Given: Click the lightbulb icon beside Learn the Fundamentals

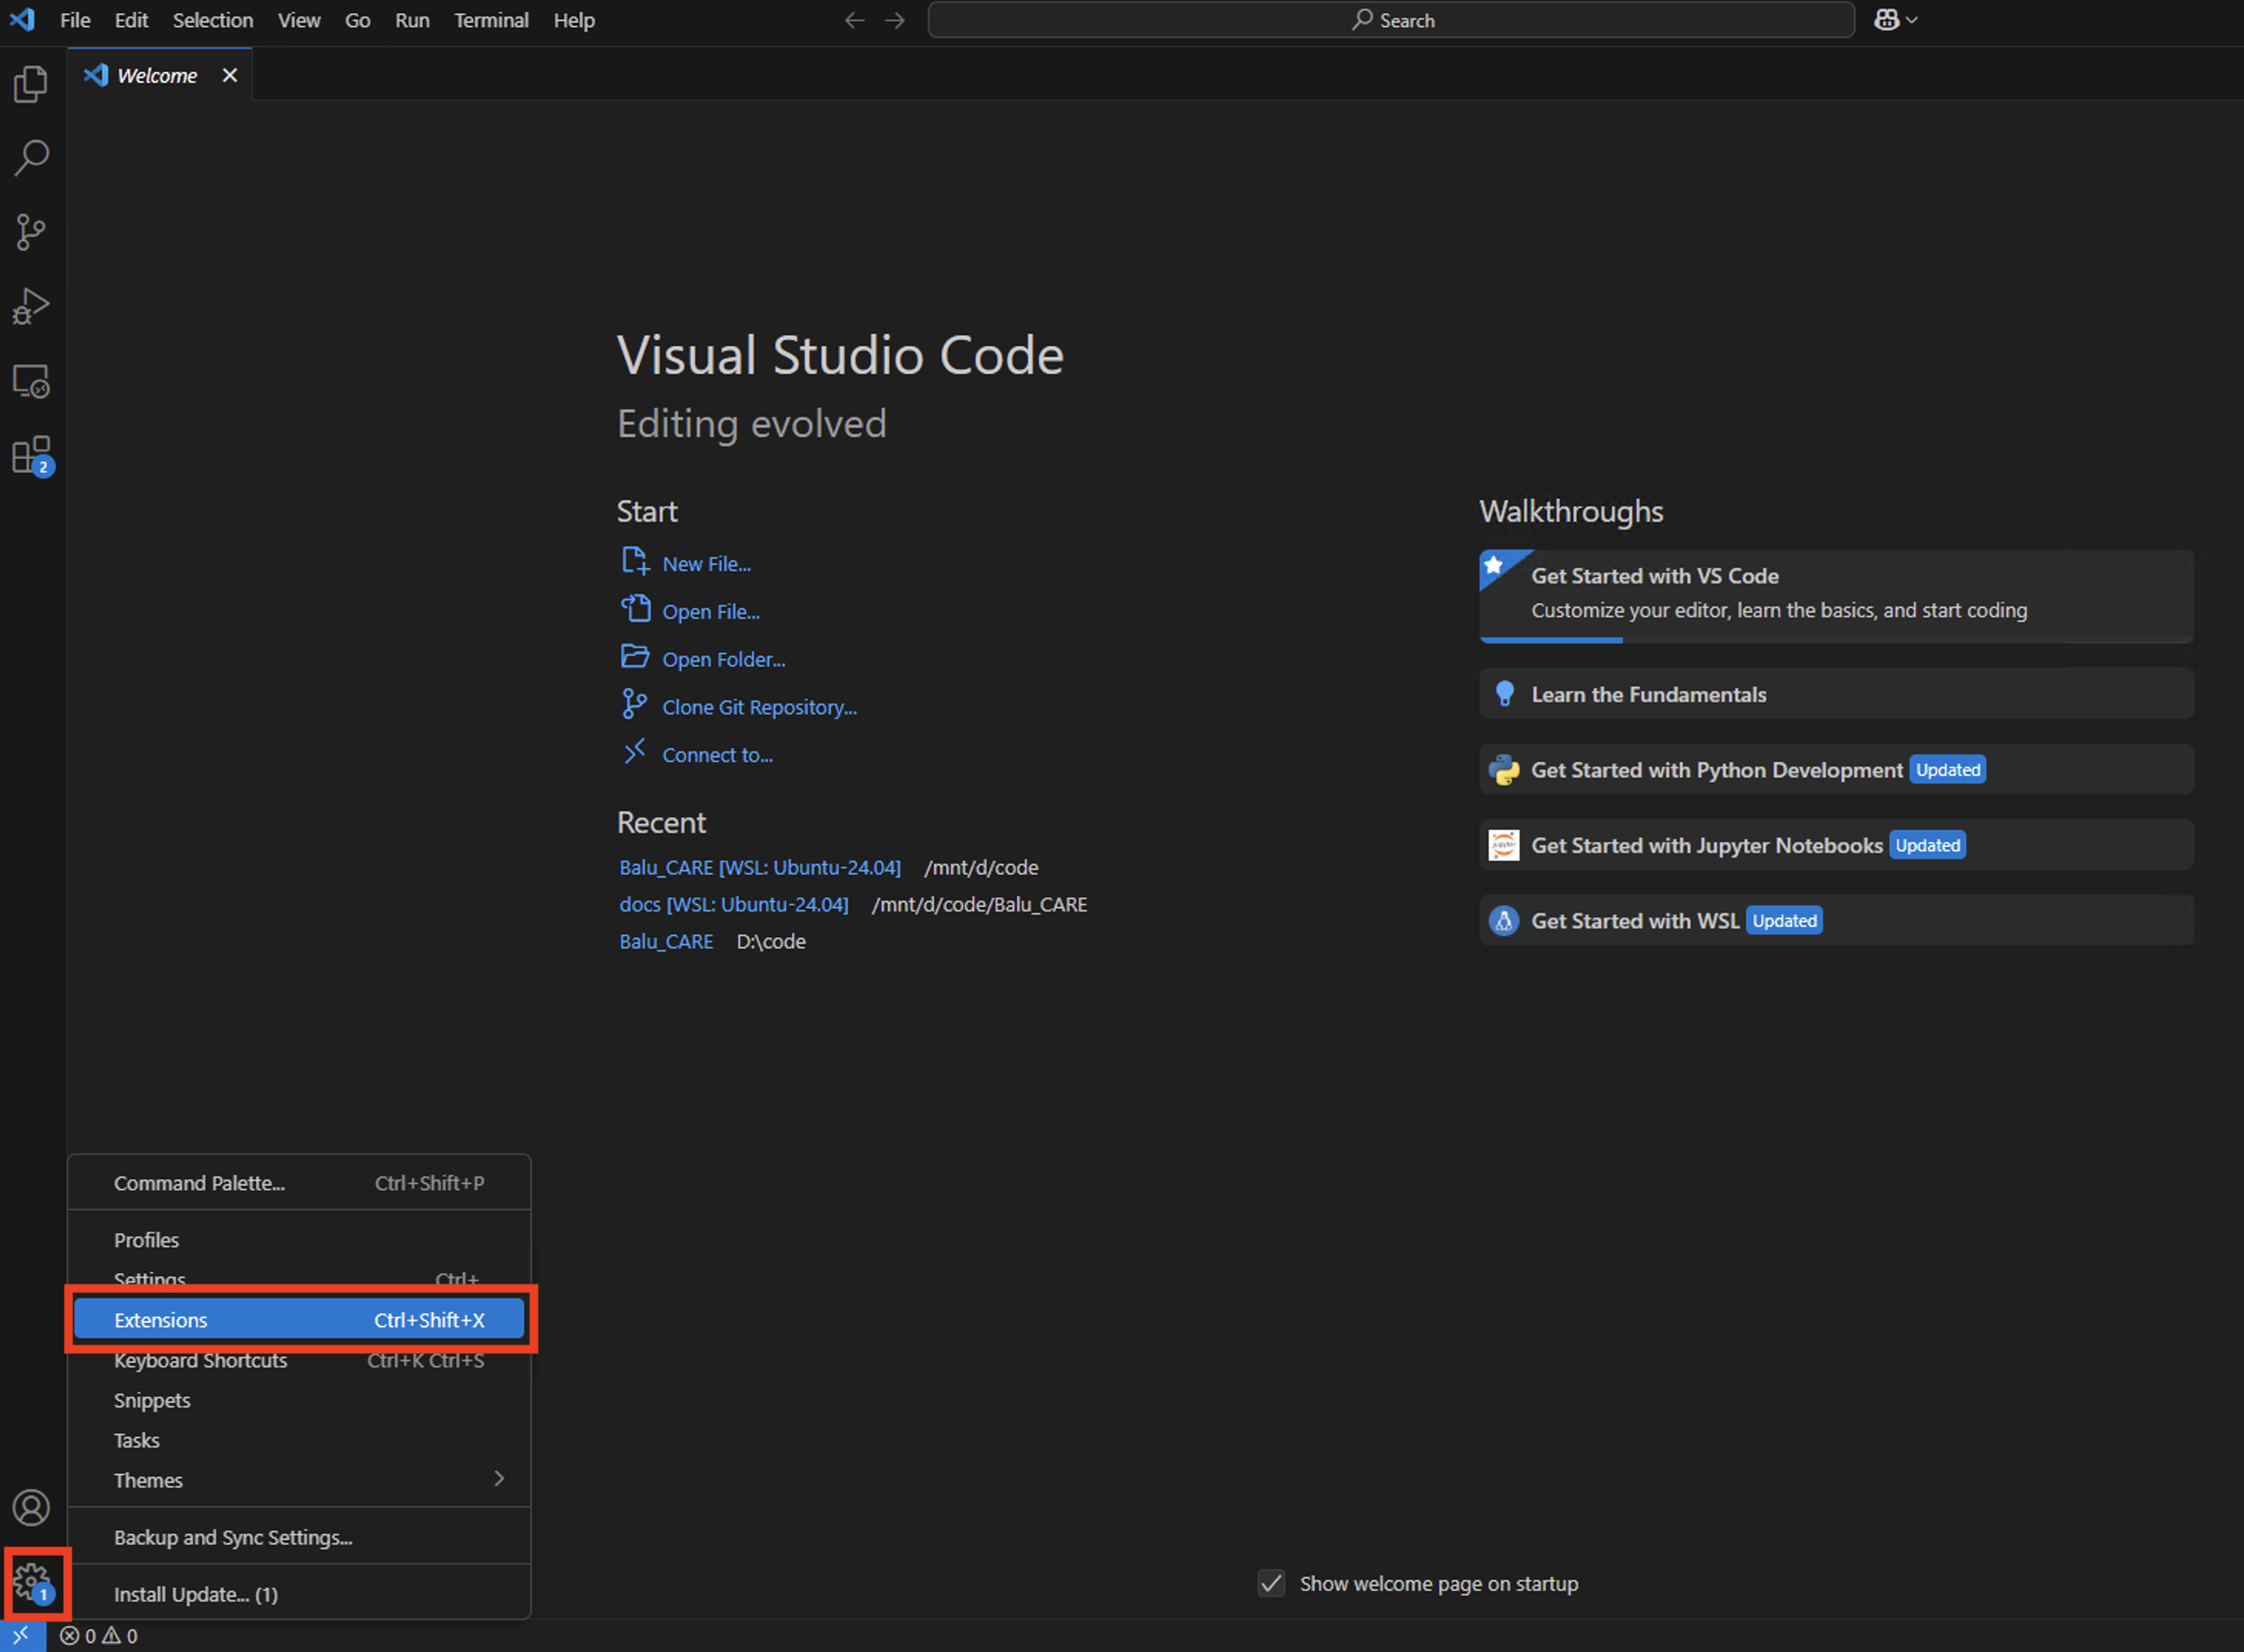Looking at the screenshot, I should (1504, 694).
